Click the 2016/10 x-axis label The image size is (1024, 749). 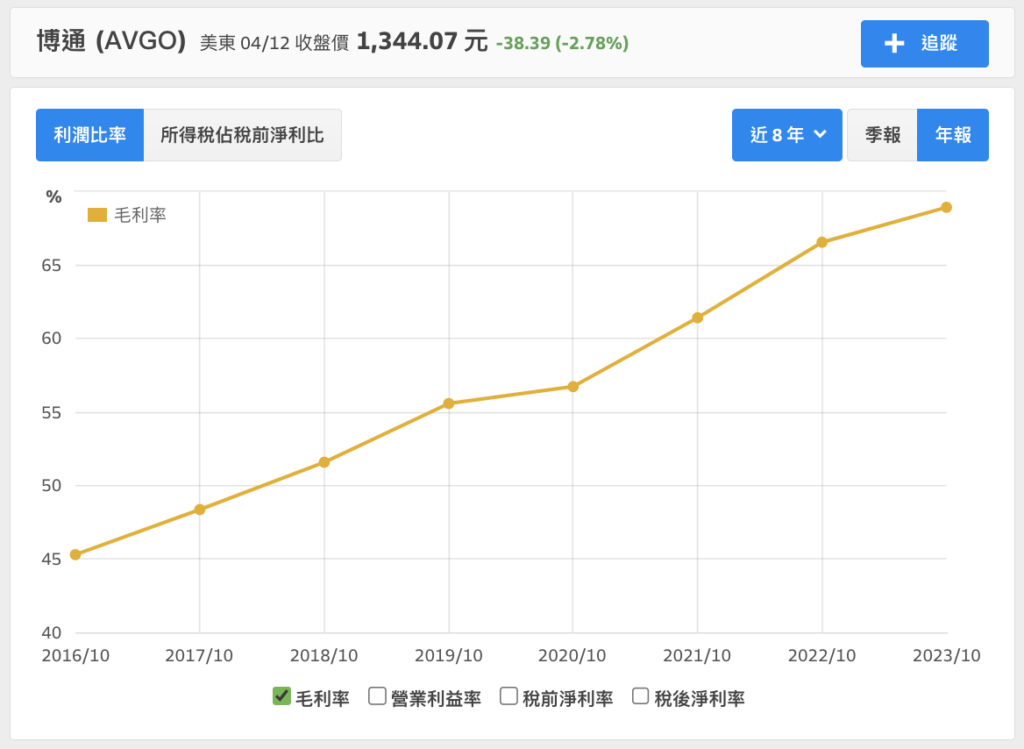click(76, 656)
